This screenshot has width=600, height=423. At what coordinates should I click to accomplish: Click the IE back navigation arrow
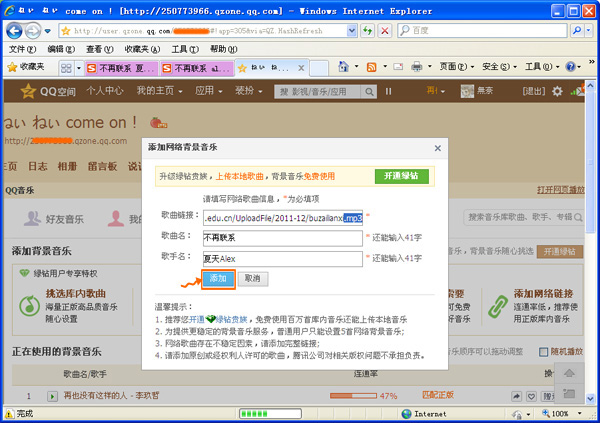14,31
